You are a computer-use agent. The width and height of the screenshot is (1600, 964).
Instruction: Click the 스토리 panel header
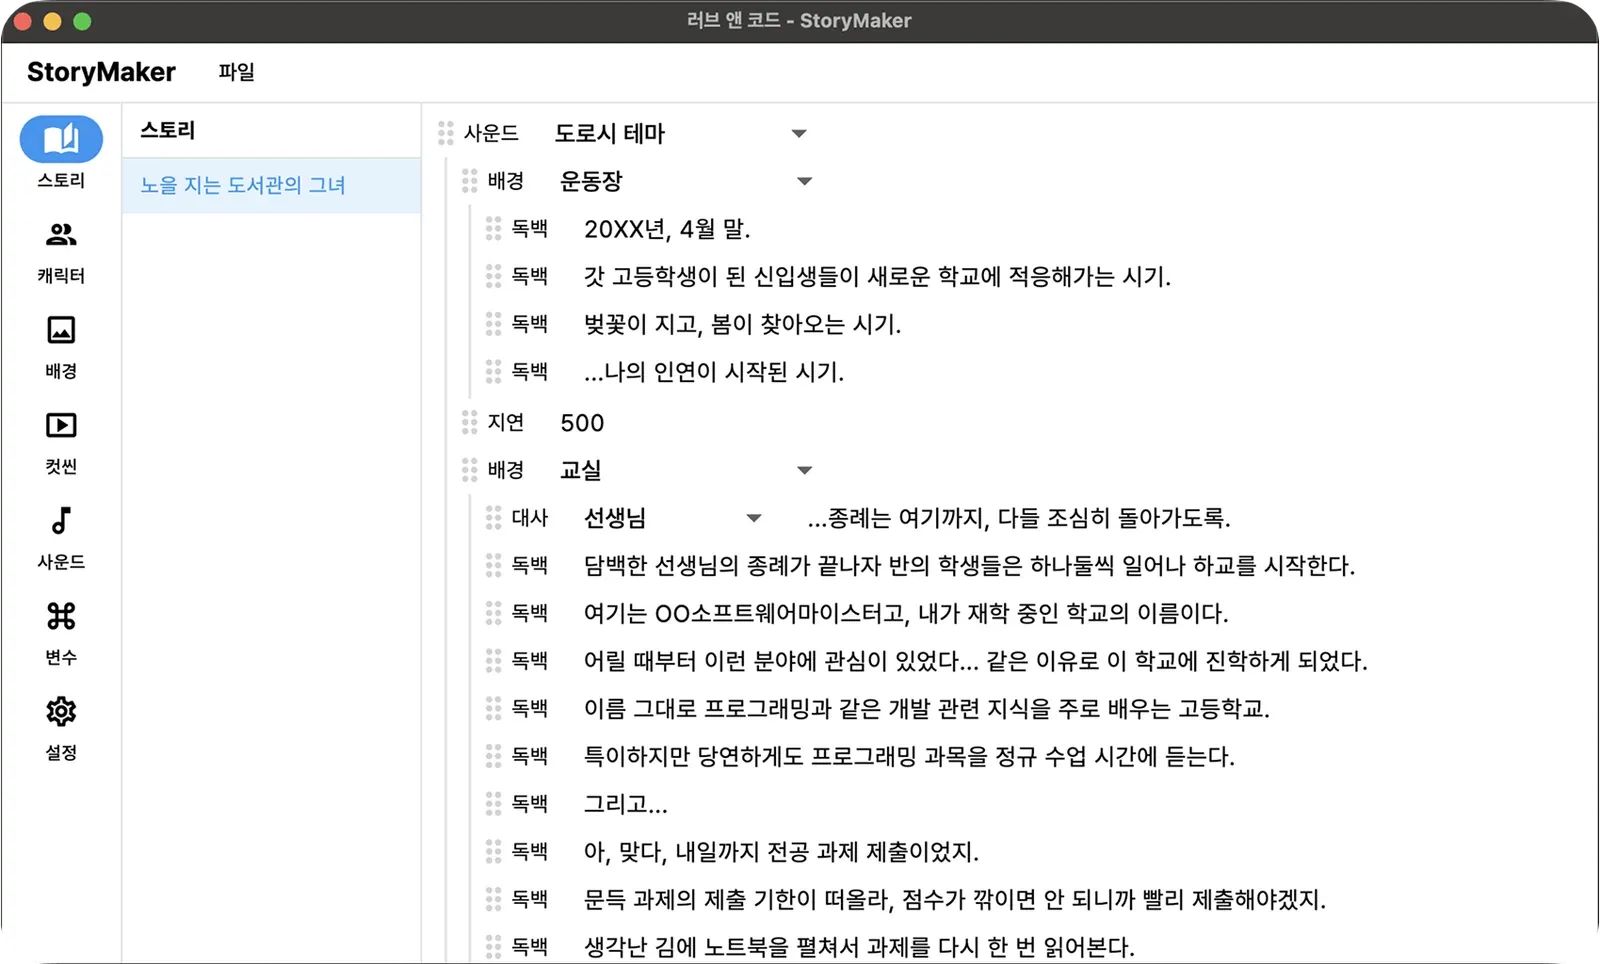coord(168,130)
